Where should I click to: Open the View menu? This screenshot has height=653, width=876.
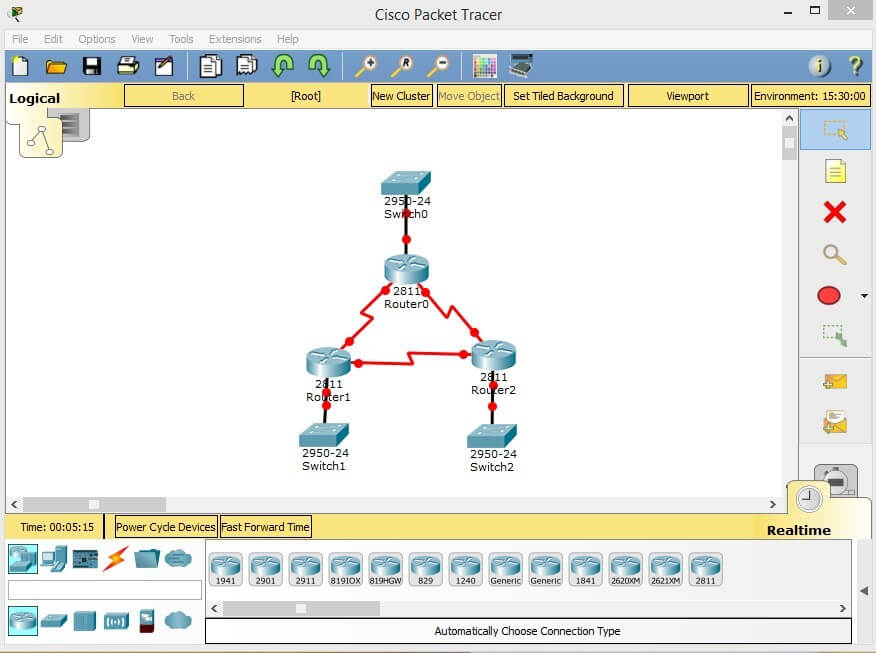coord(142,39)
